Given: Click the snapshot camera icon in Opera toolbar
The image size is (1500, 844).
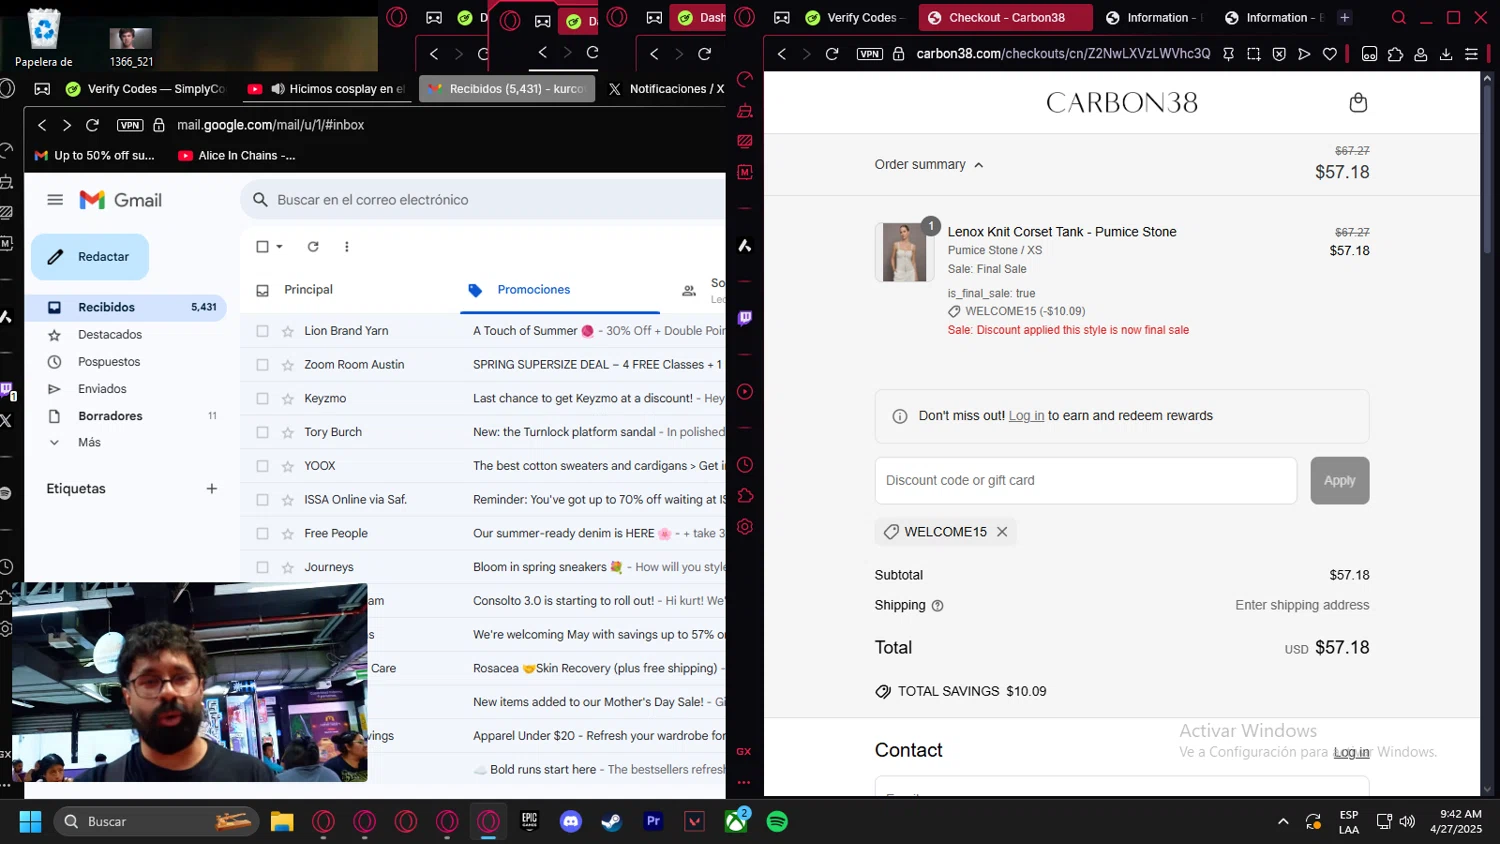Looking at the screenshot, I should tap(1253, 54).
